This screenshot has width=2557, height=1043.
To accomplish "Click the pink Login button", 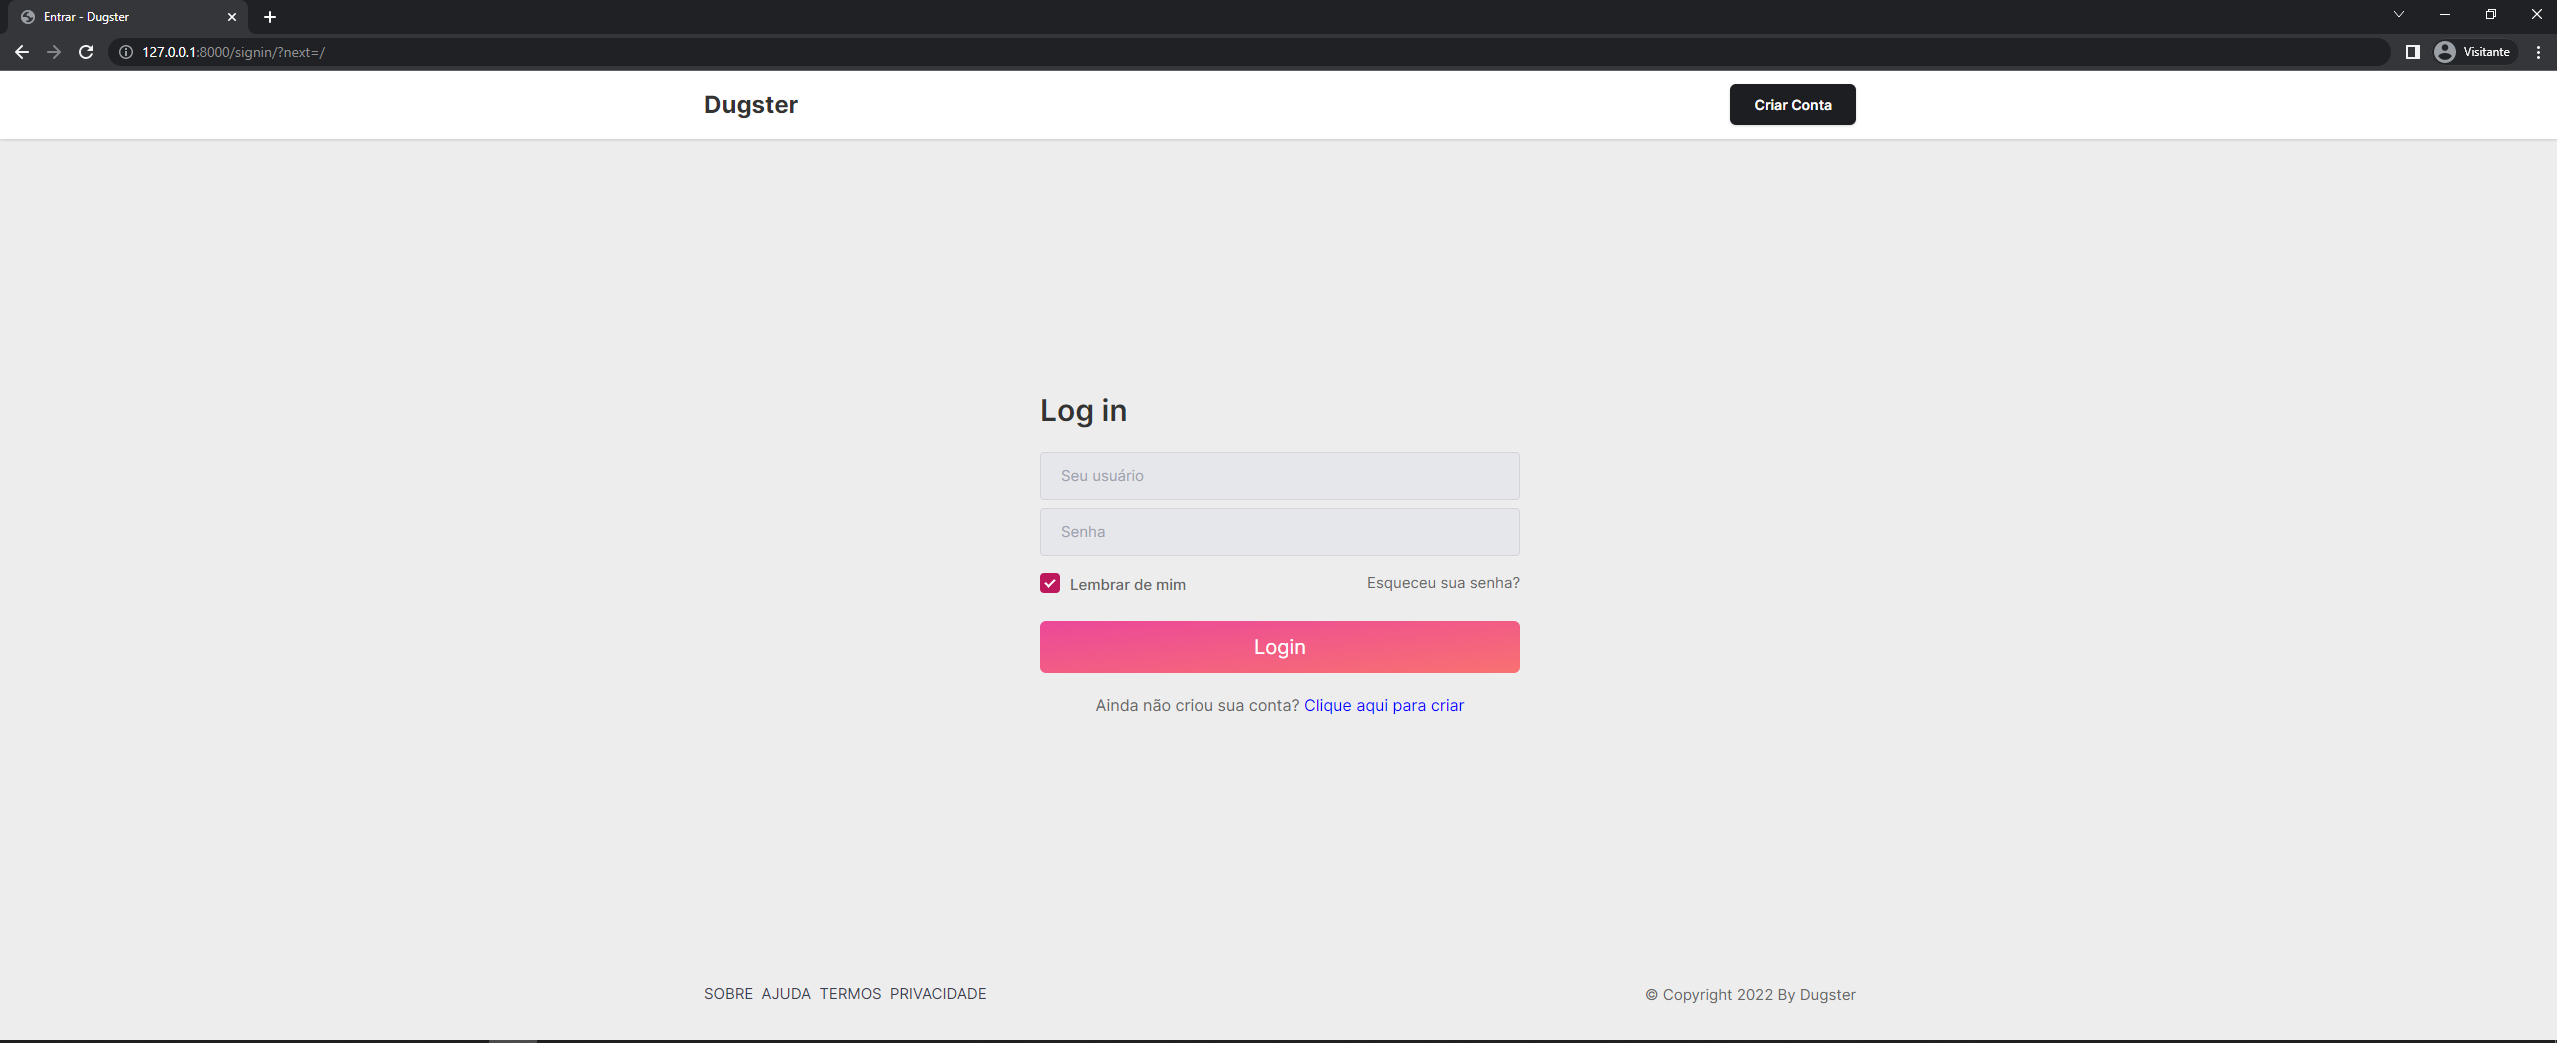I will tap(1279, 646).
